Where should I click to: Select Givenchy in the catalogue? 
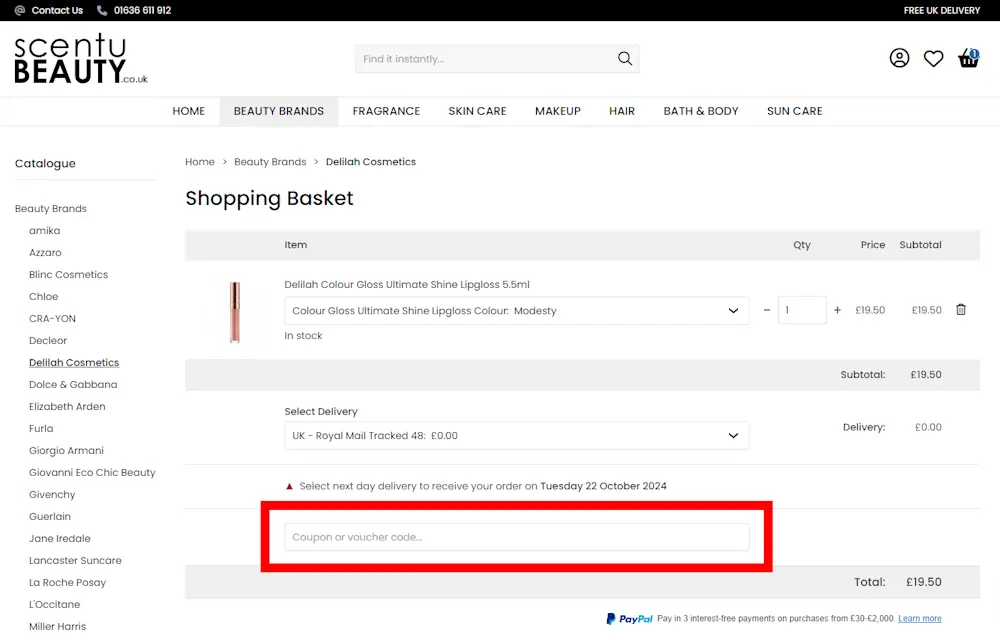(52, 495)
